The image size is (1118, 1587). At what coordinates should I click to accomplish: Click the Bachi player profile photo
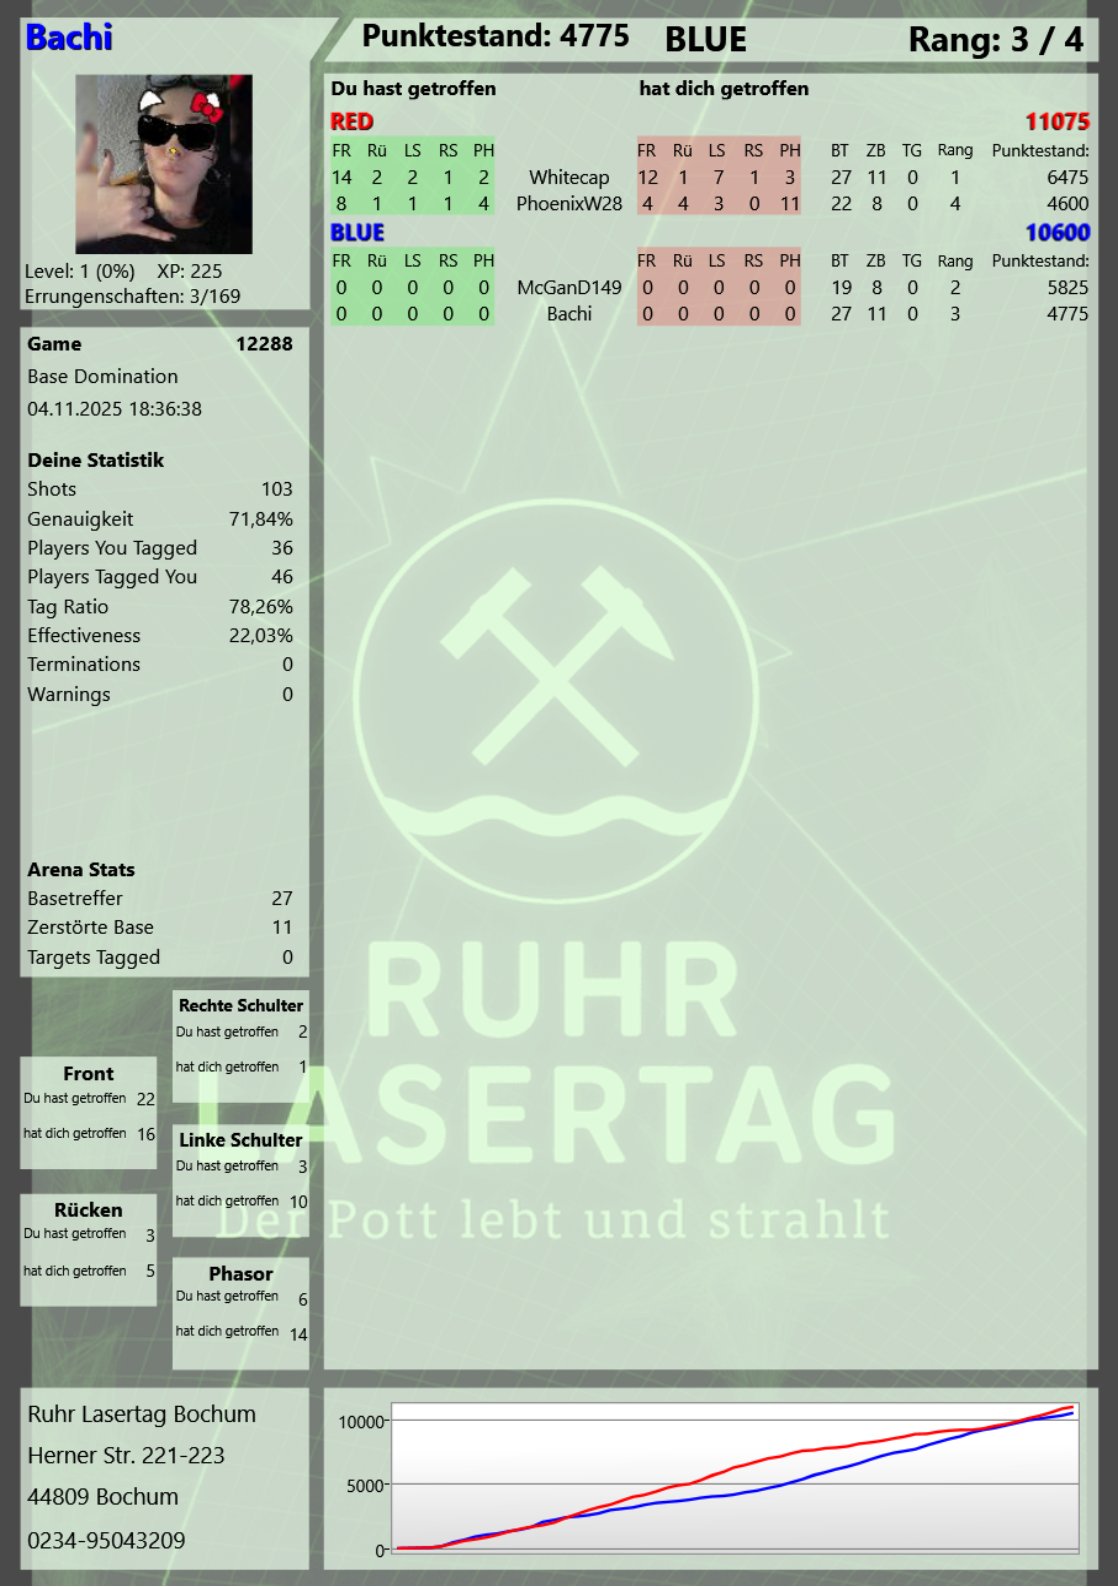164,164
